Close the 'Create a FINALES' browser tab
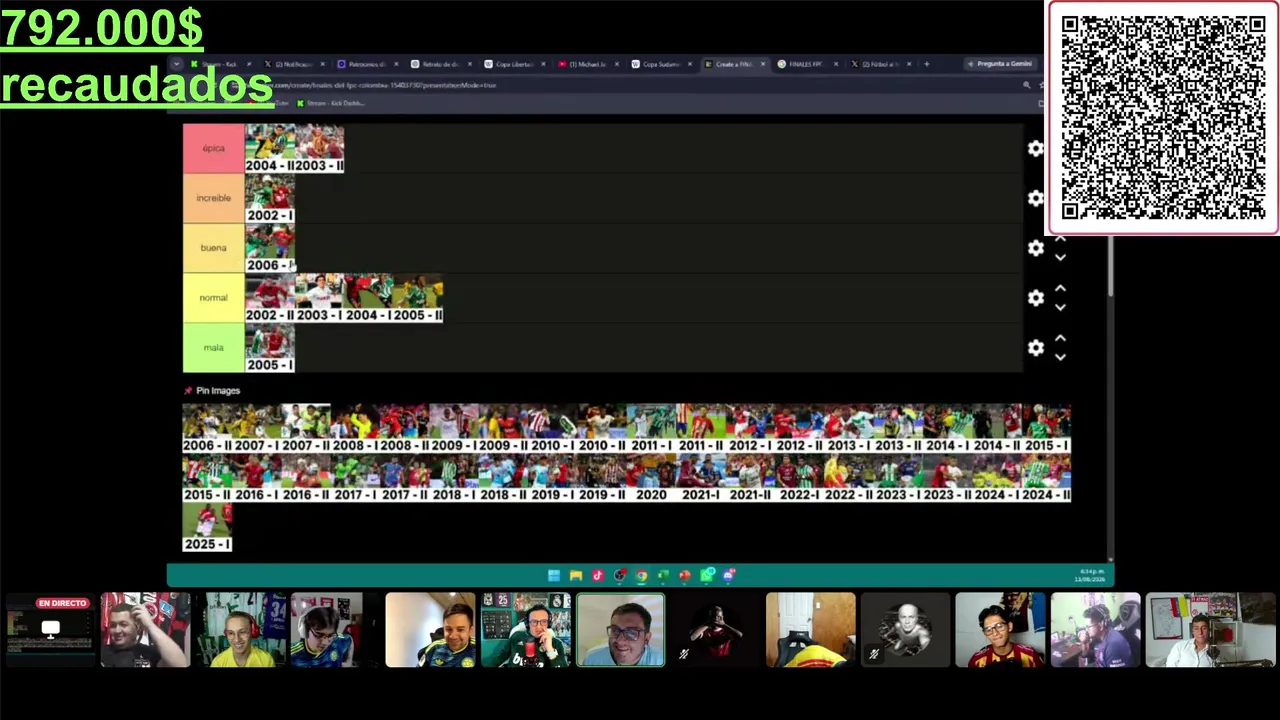This screenshot has width=1280, height=720. point(763,64)
